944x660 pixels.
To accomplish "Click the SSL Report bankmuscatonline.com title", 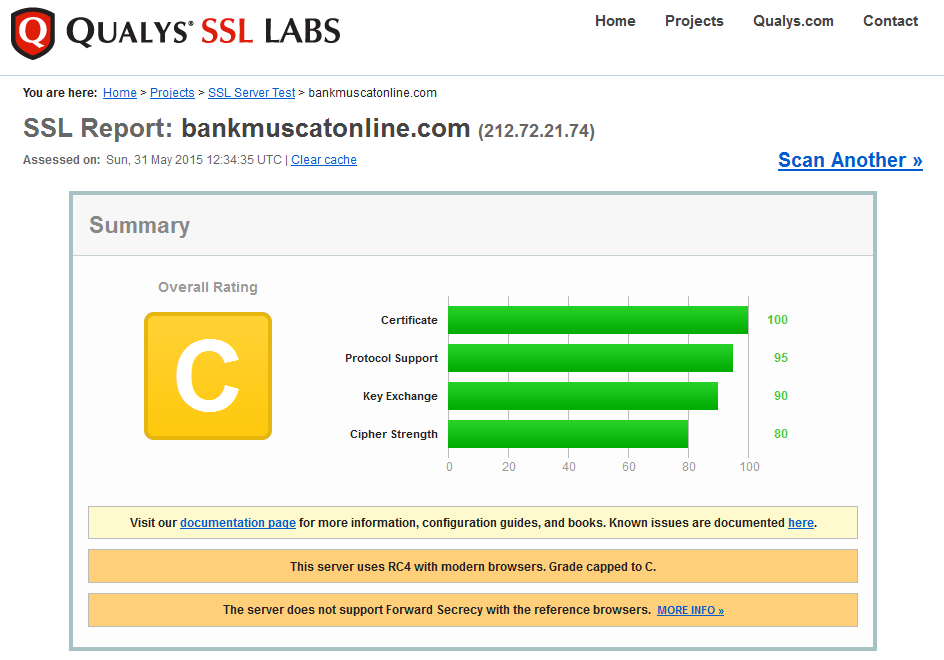I will (246, 128).
